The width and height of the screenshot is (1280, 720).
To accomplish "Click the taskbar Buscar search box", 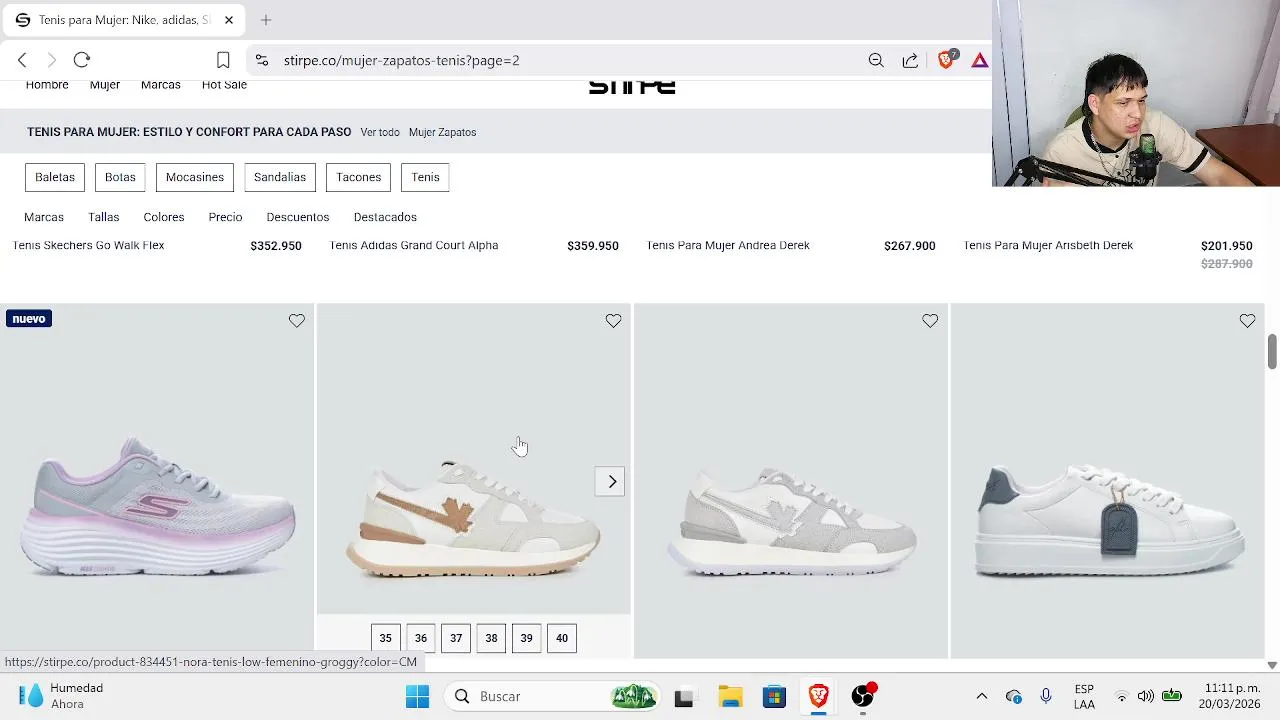I will [553, 696].
